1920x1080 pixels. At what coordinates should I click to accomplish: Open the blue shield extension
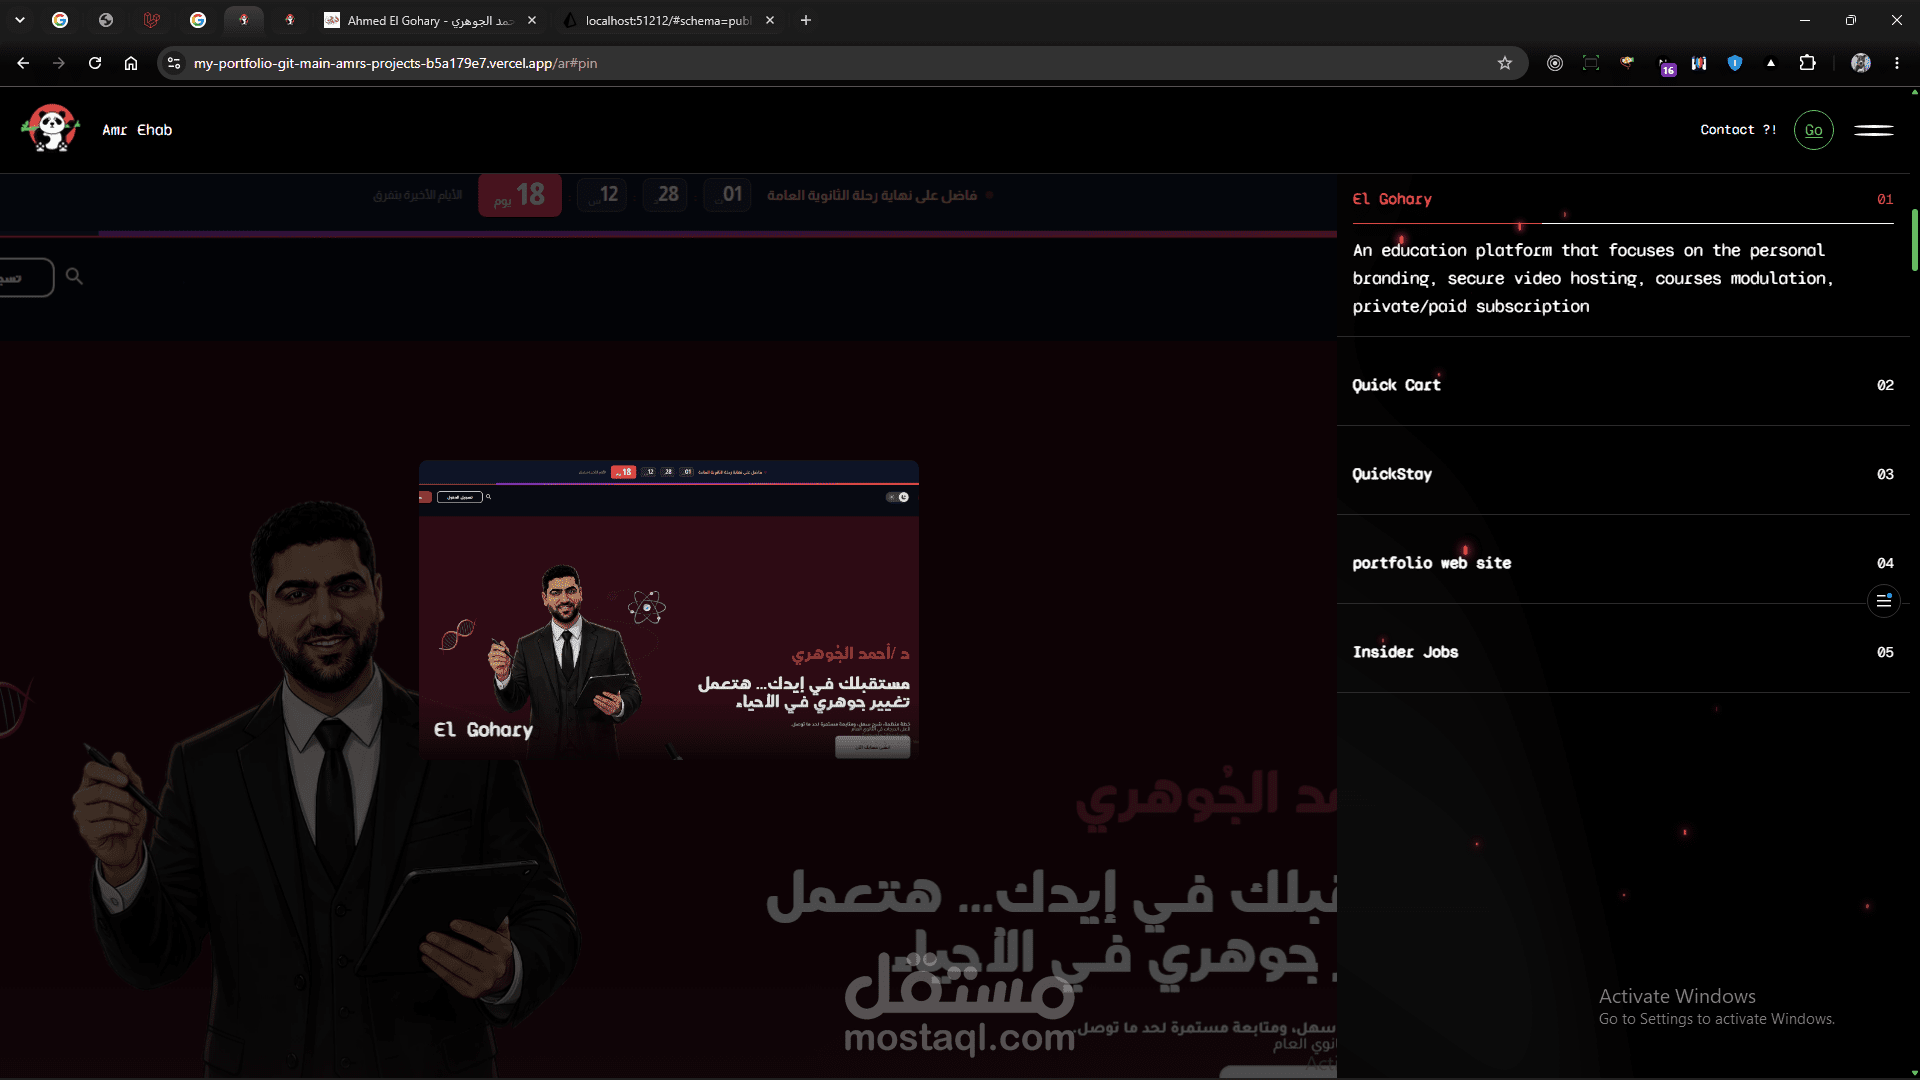1735,63
